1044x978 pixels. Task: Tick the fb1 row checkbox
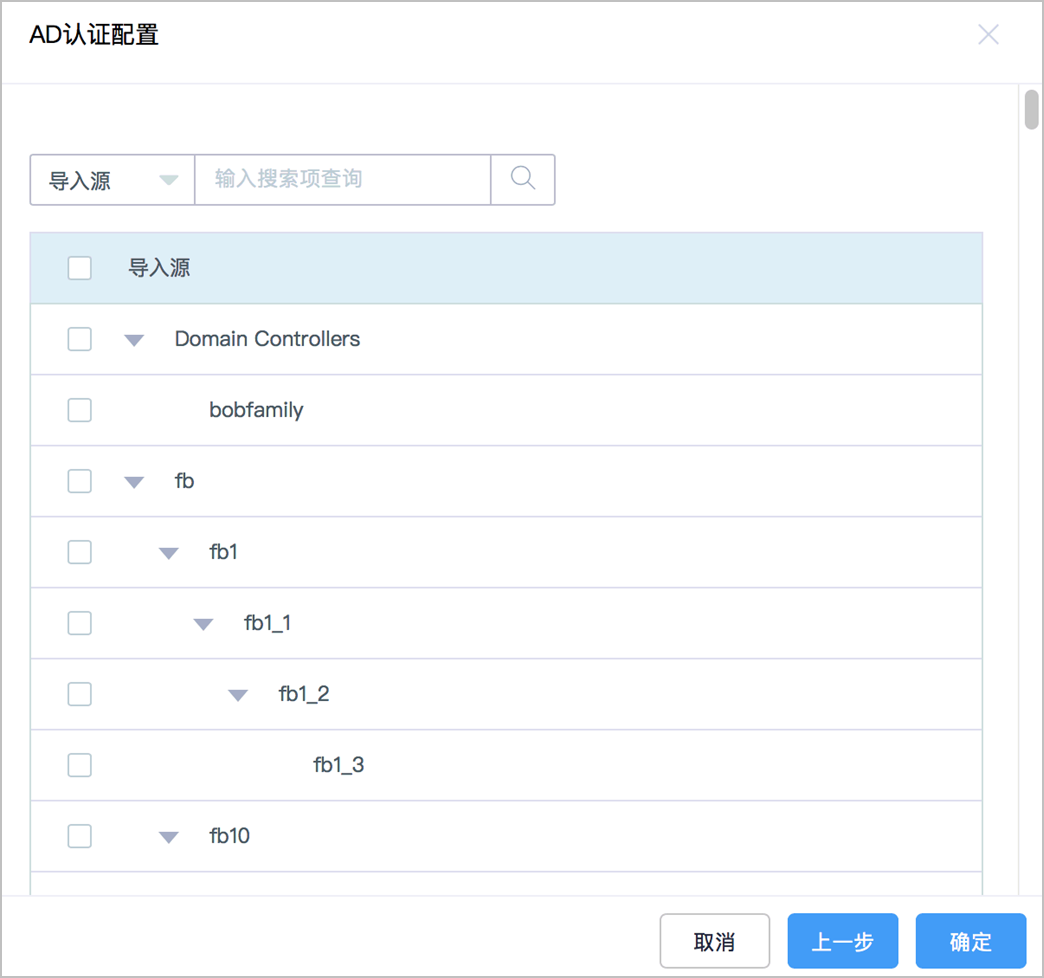pos(80,552)
